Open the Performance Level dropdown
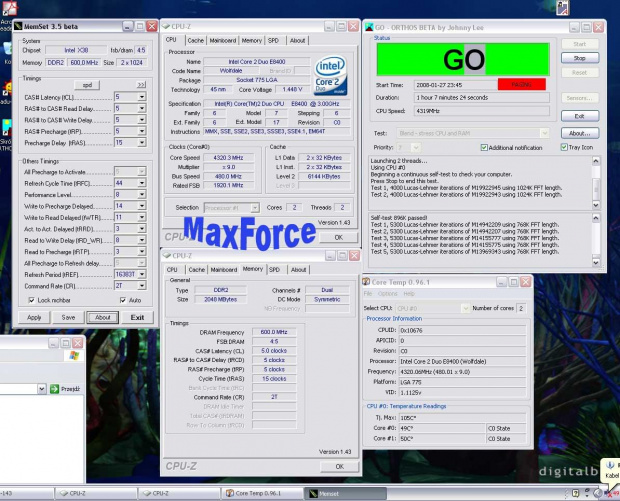Screen dimensions: 620x501 pos(142,195)
